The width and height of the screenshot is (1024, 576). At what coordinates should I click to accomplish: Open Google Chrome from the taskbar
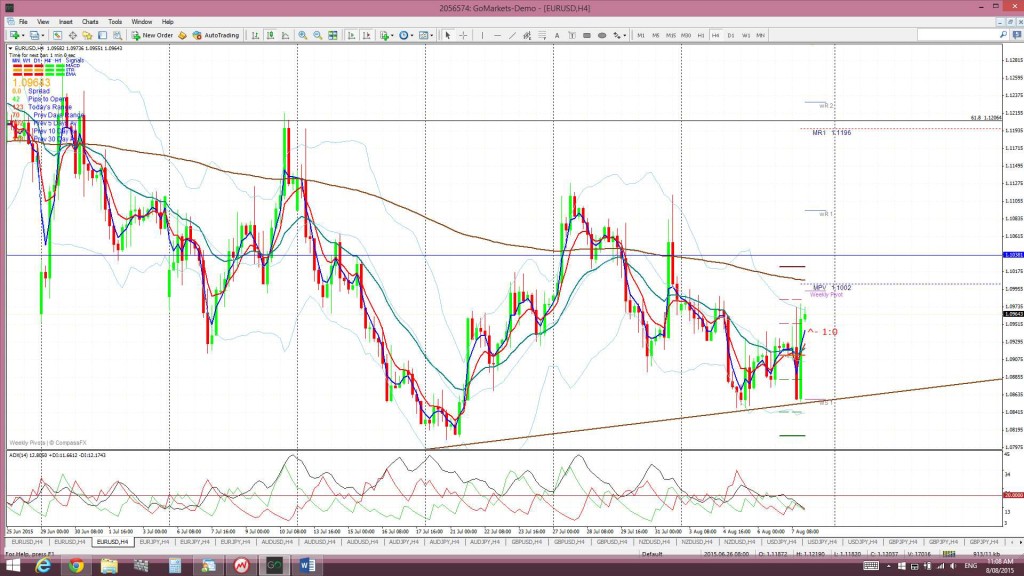tap(76, 566)
